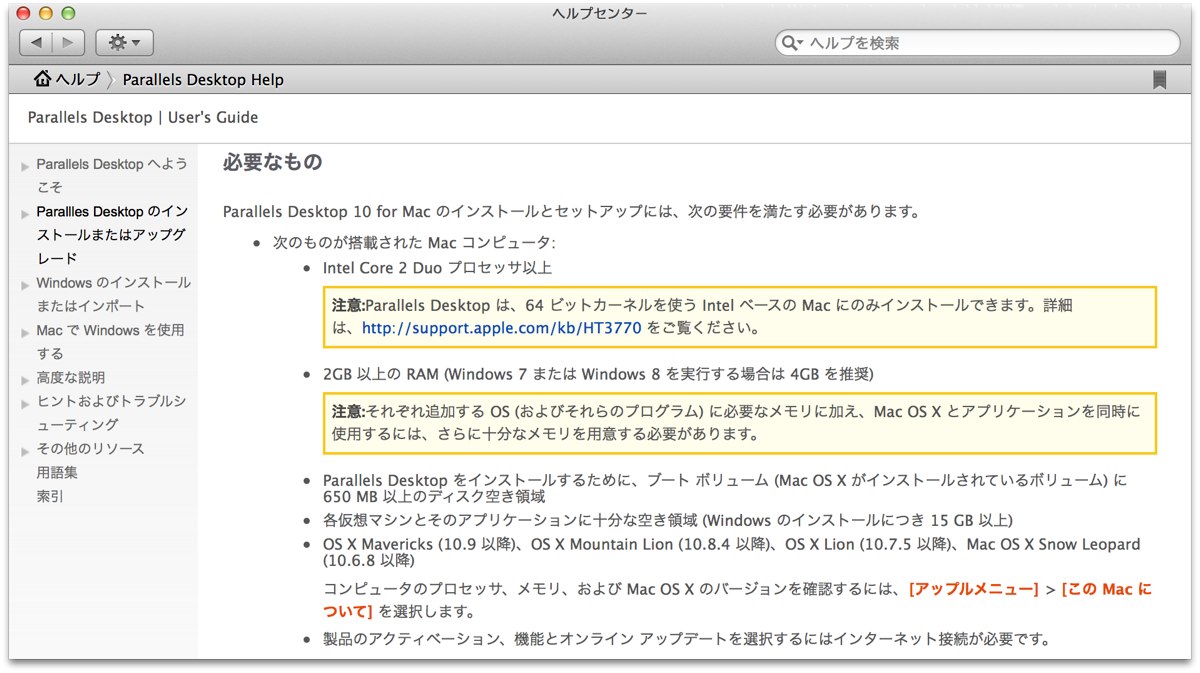Click the 2GB 以上の RAM bullet text
This screenshot has width=1200, height=673.
click(x=598, y=374)
